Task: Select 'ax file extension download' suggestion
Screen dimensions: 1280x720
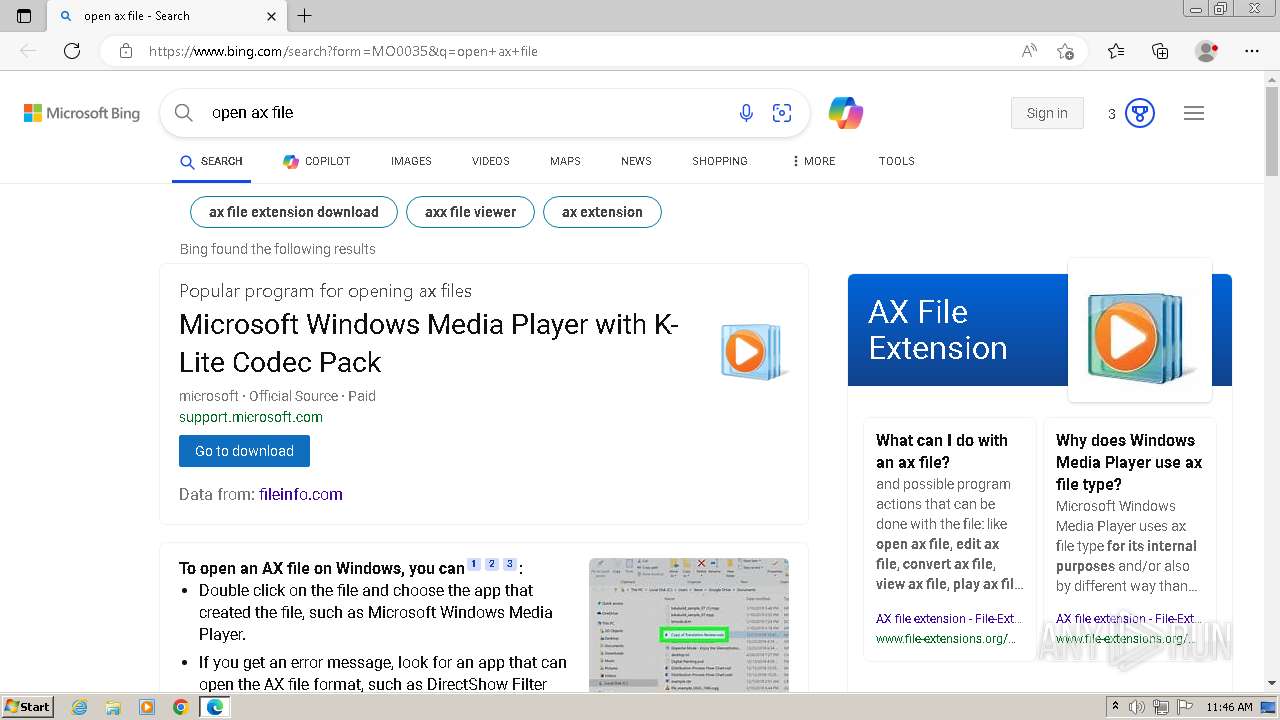Action: (294, 212)
